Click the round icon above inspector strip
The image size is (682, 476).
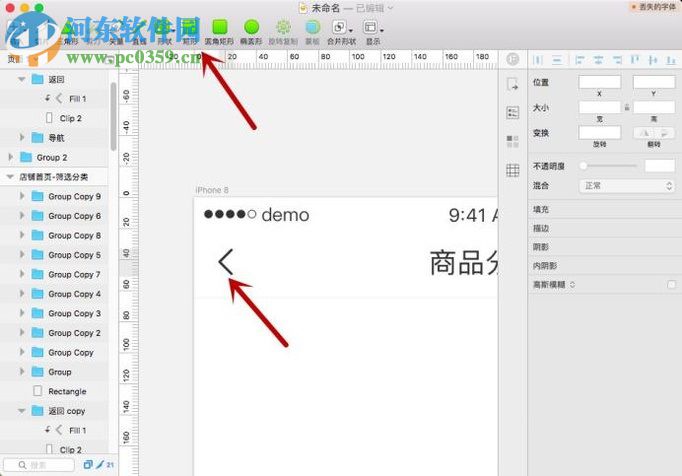(512, 59)
